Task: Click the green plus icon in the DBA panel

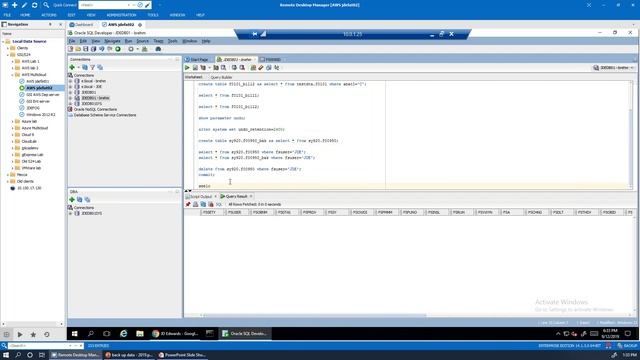Action: pos(72,200)
